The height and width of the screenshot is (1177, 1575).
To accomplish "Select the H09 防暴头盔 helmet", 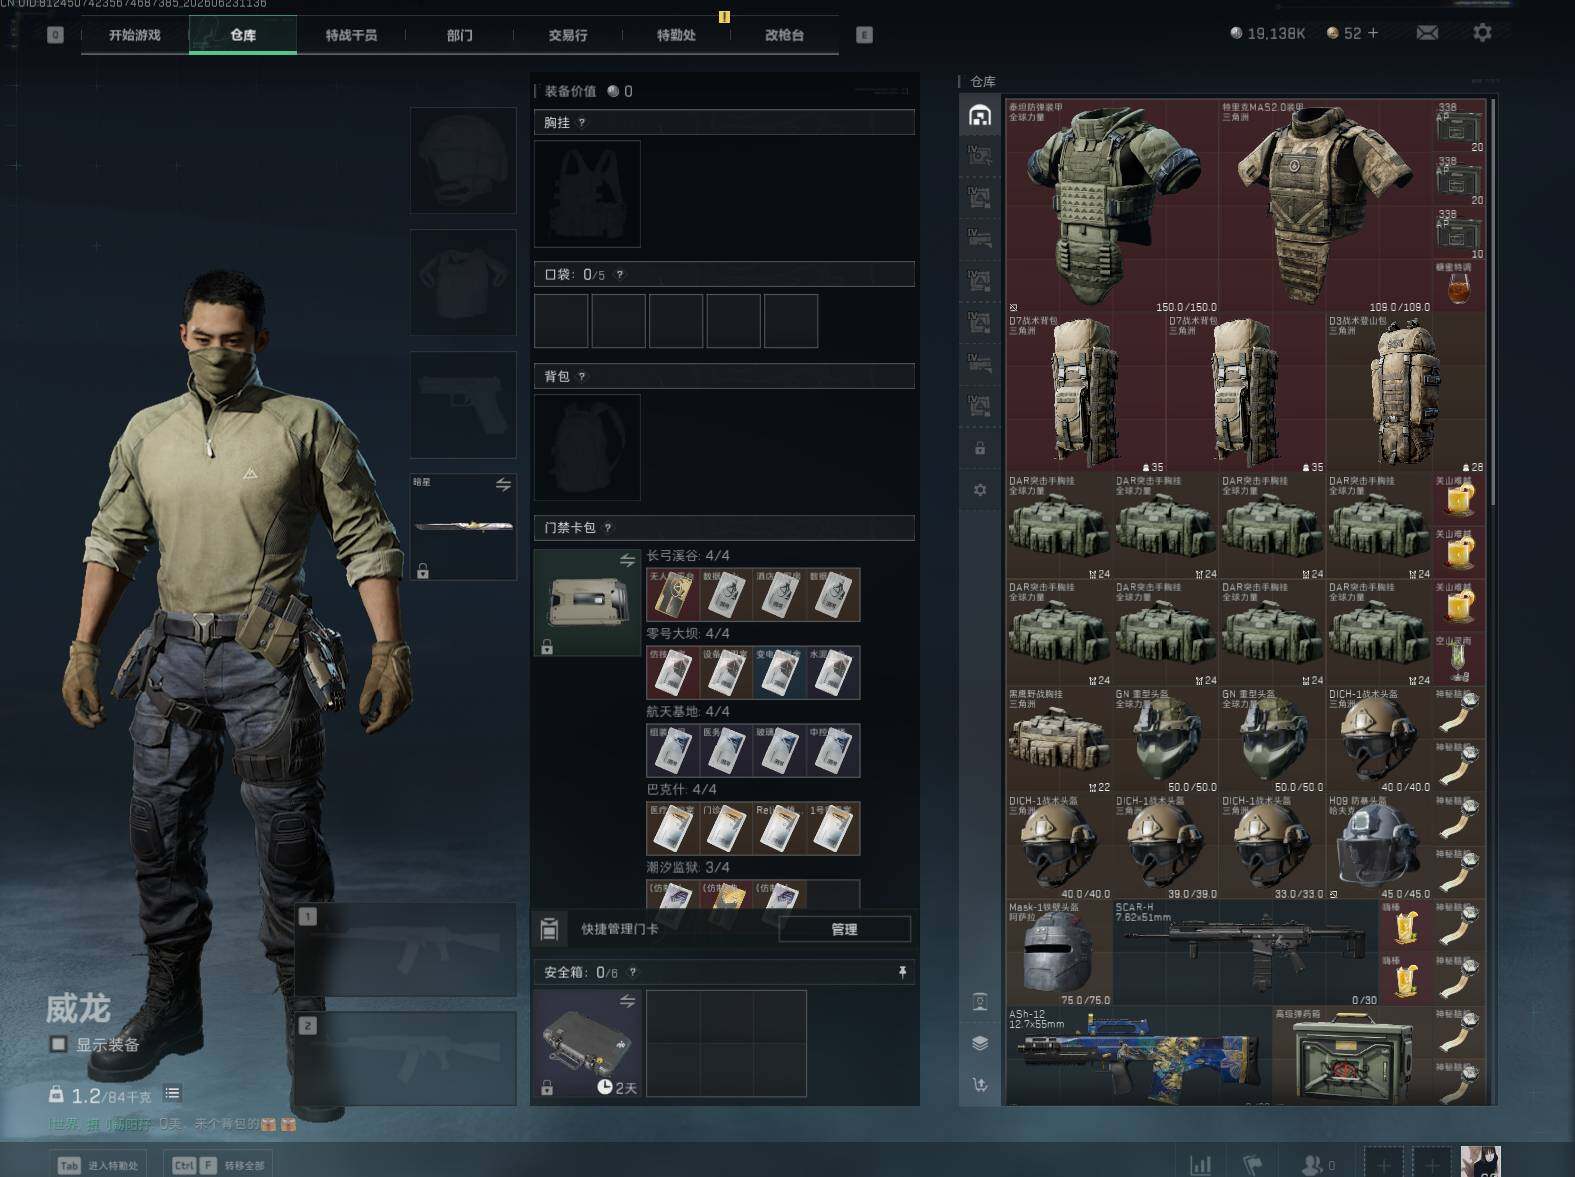I will point(1379,847).
